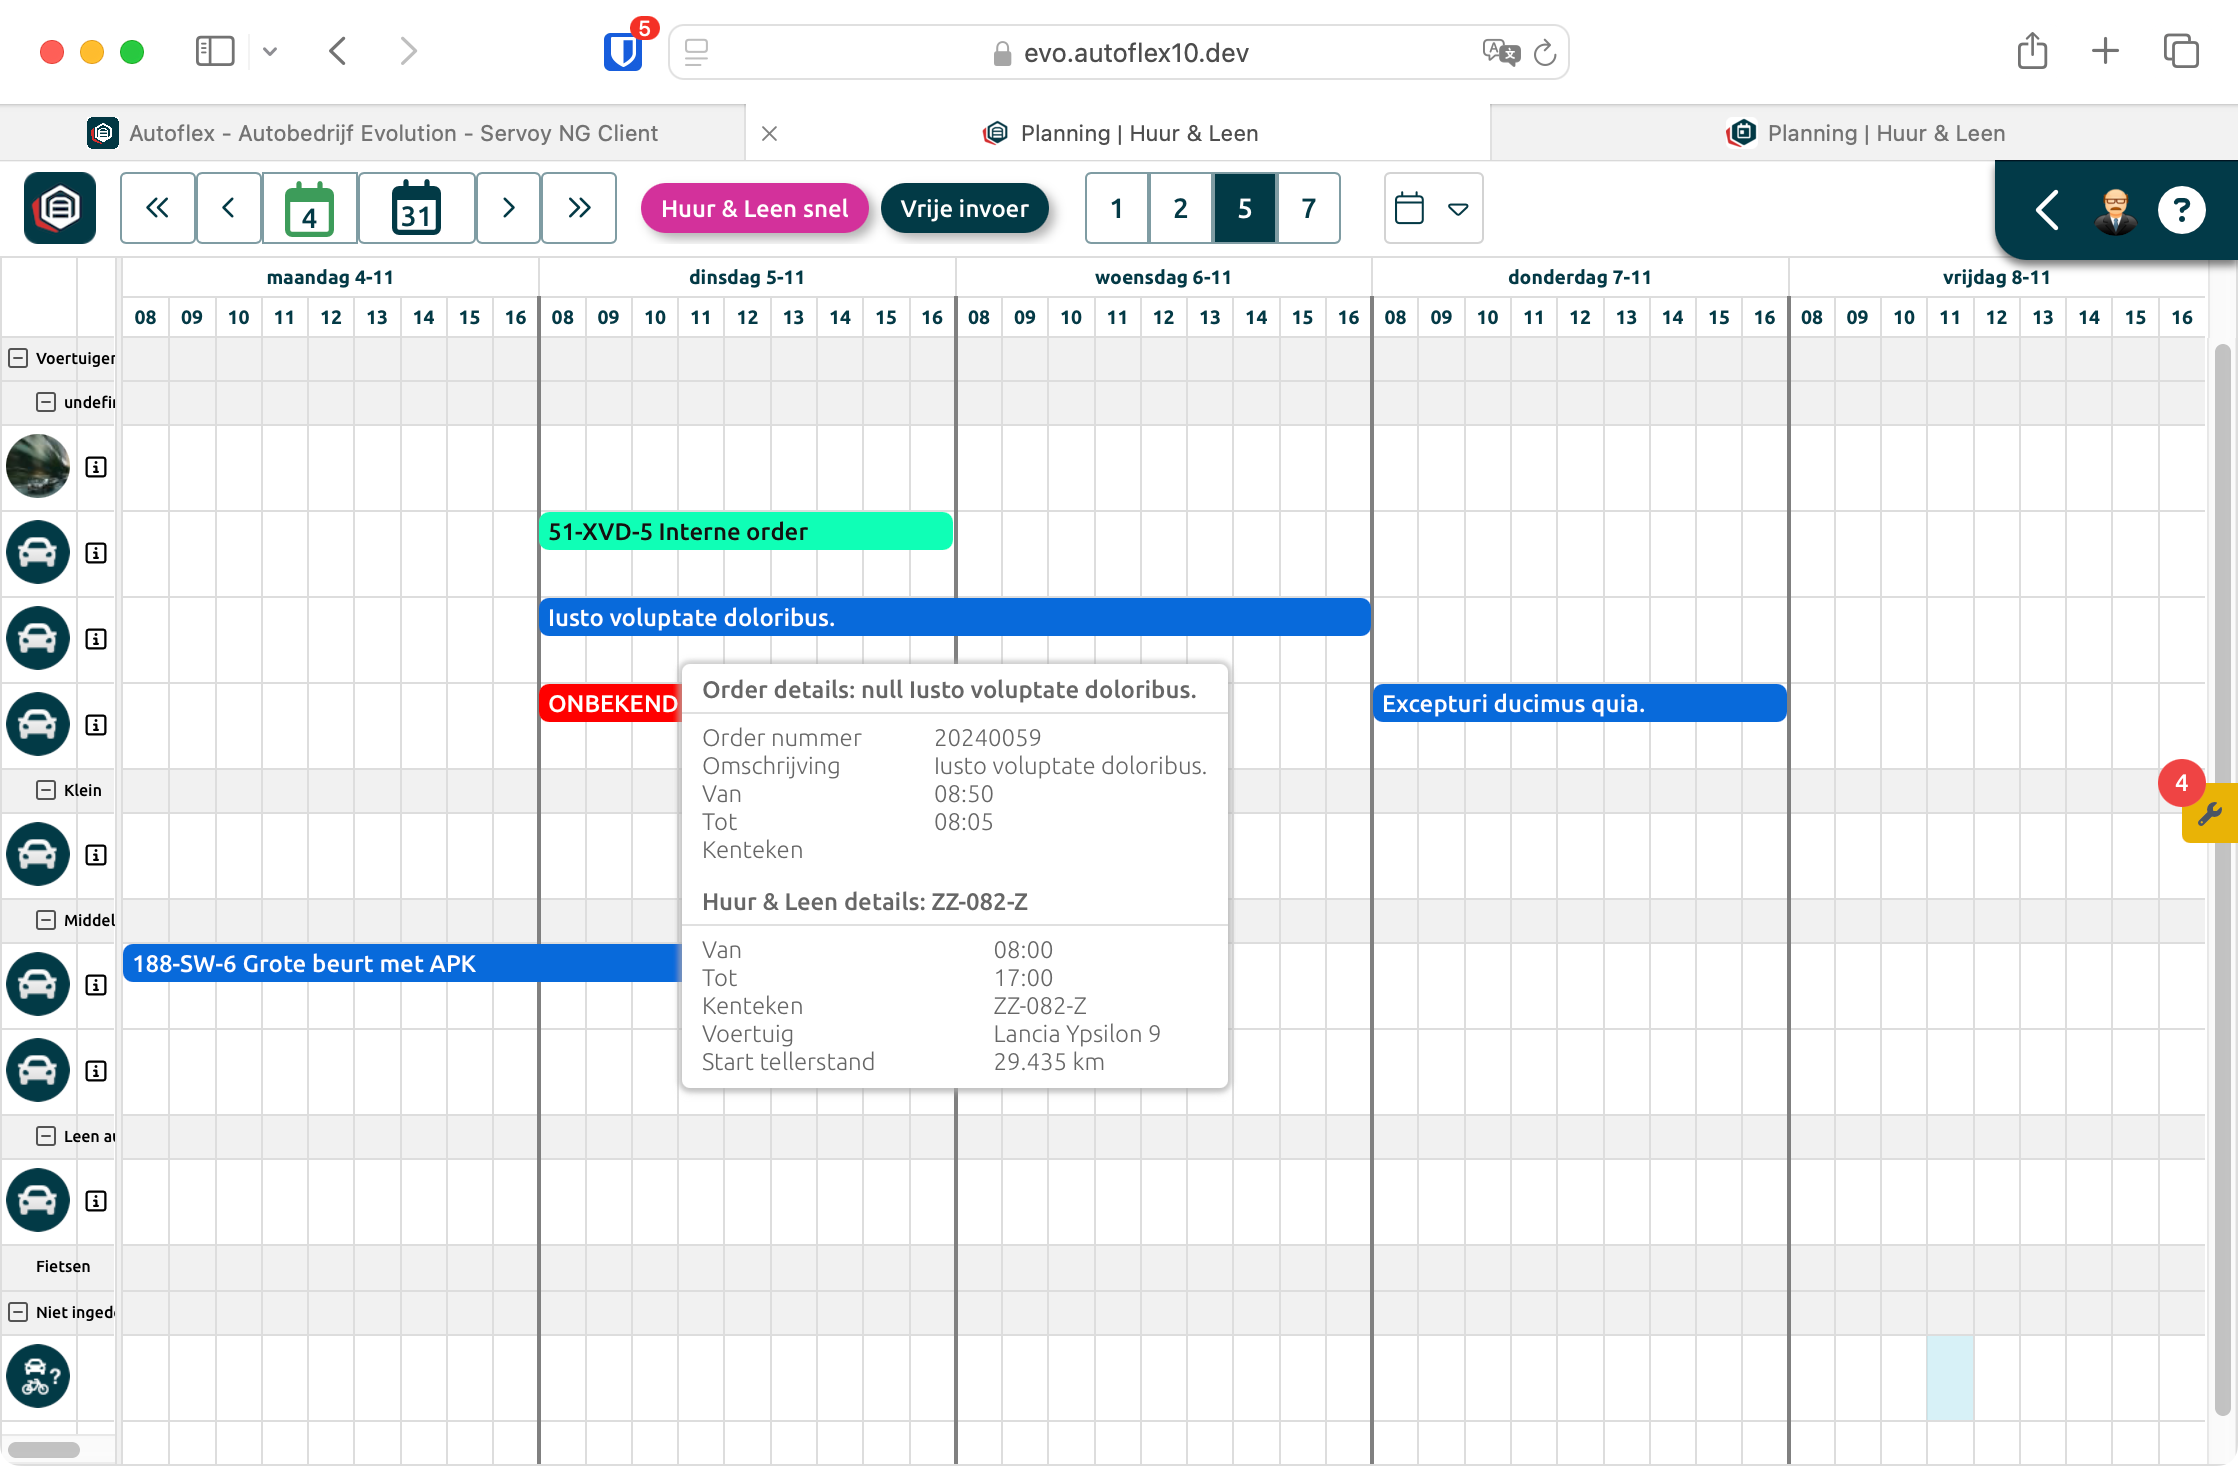
Task: Open the month calendar icon showing 31
Action: point(416,208)
